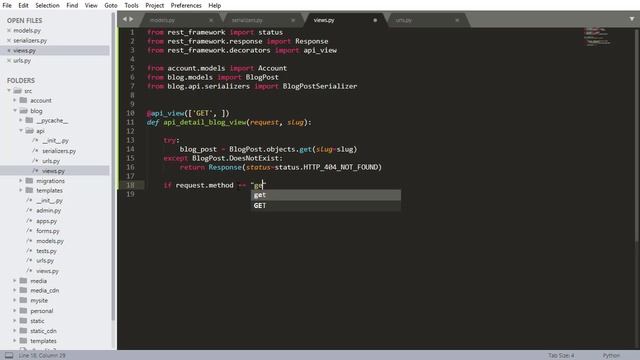Expand the static_cdn folder
The image size is (640, 360).
click(15, 331)
